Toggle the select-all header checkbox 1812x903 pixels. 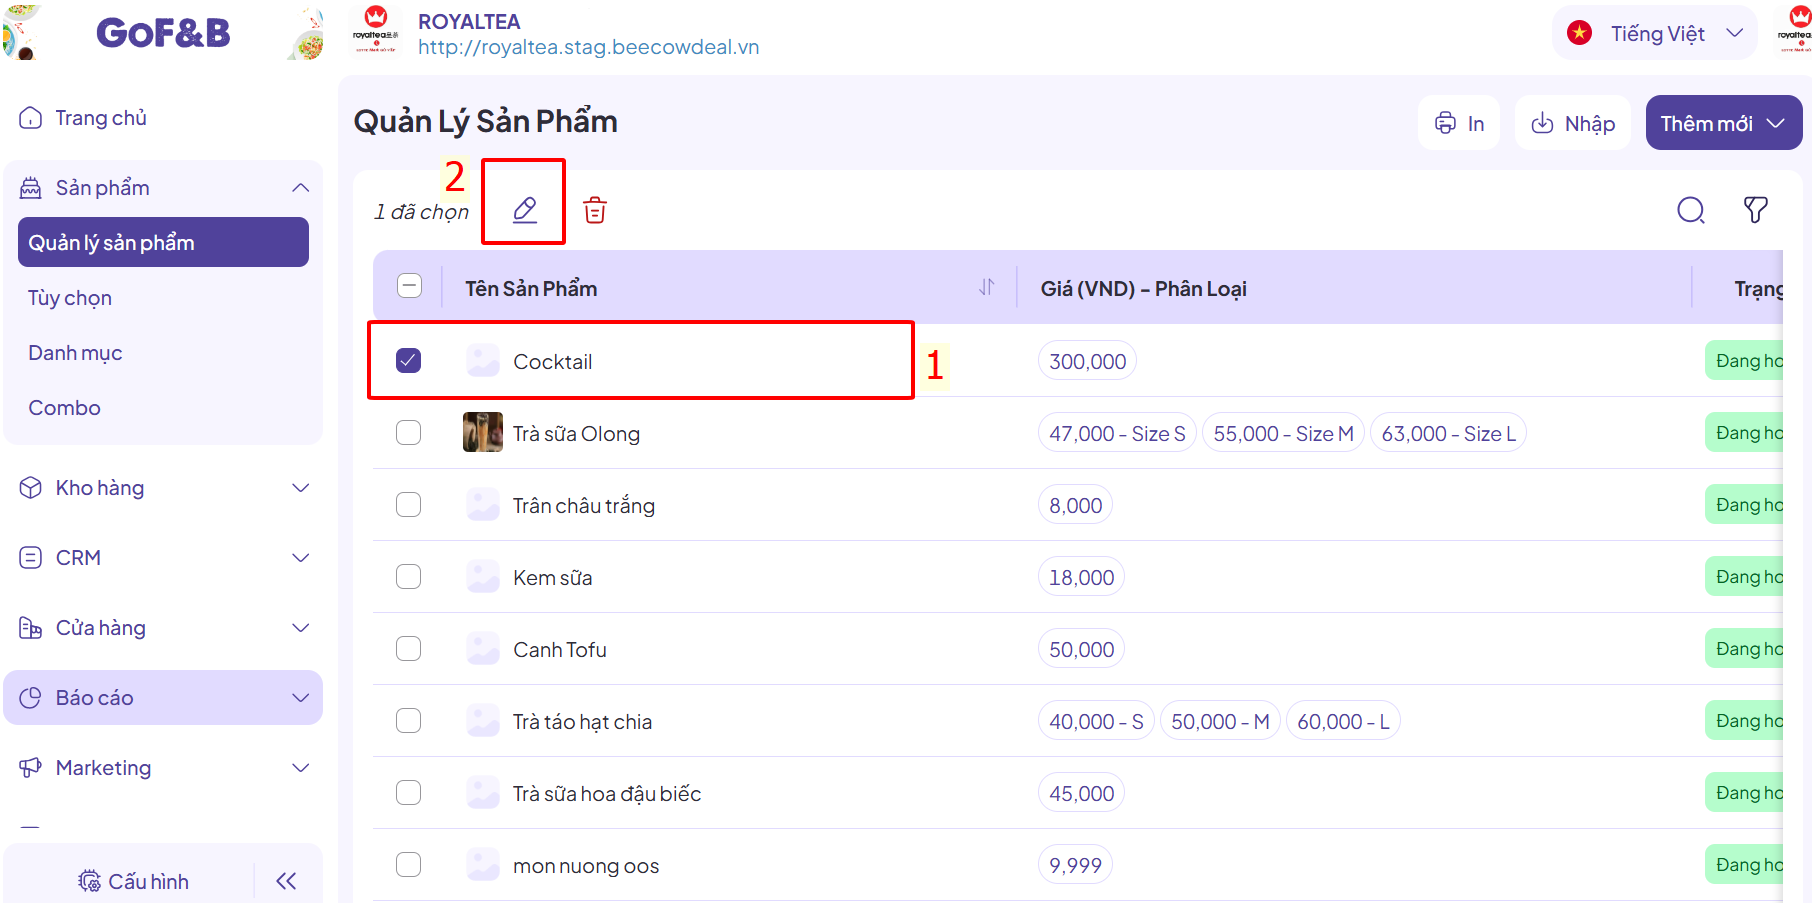click(x=409, y=286)
